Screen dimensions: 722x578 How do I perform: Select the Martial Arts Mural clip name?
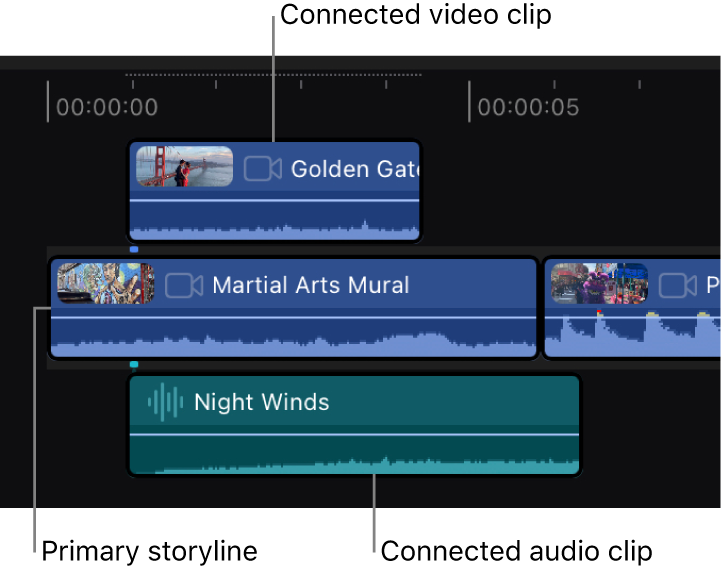point(311,285)
